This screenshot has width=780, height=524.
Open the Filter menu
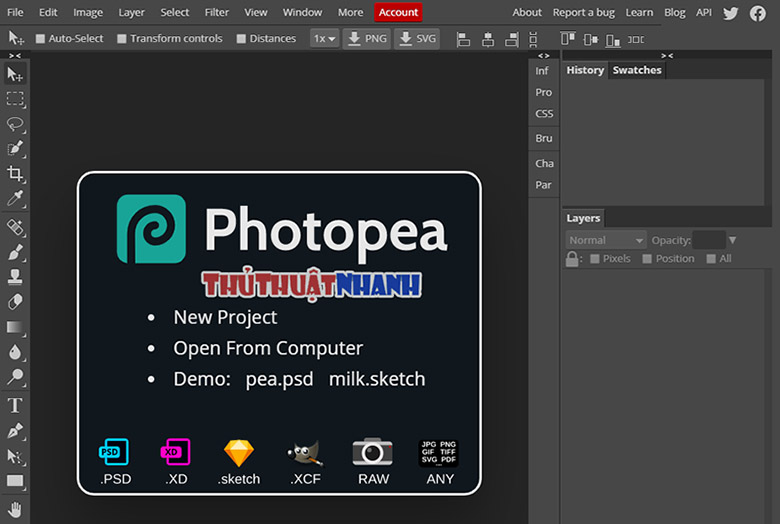pos(217,12)
